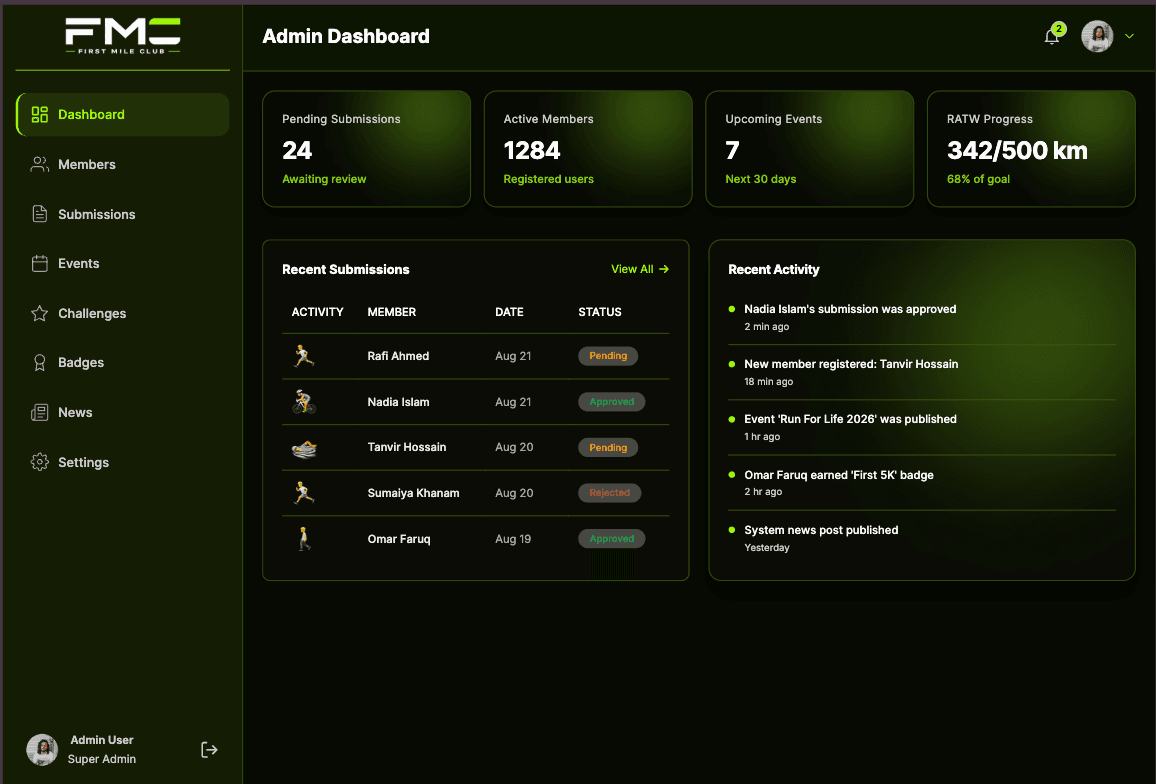
Task: Click the Super Admin role label
Action: [102, 759]
